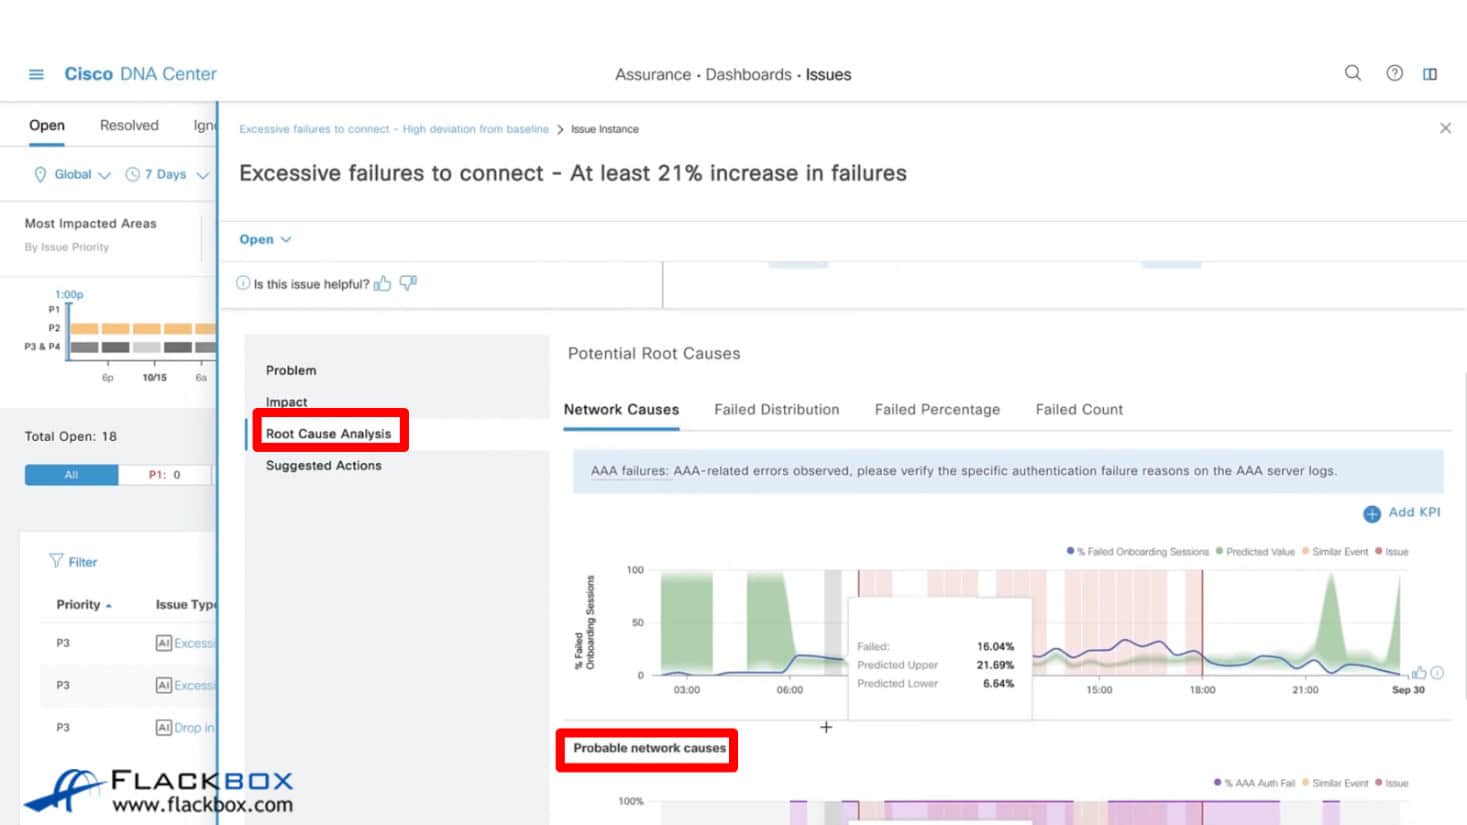Open the 7 Days time range dropdown

167,174
